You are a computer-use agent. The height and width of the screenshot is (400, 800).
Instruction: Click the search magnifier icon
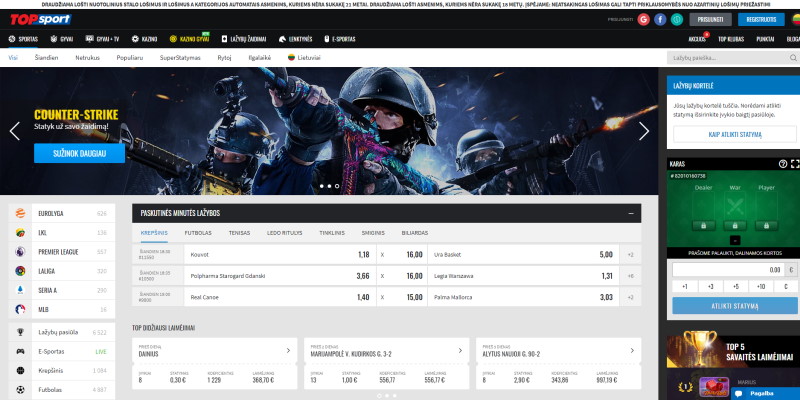[x=791, y=58]
